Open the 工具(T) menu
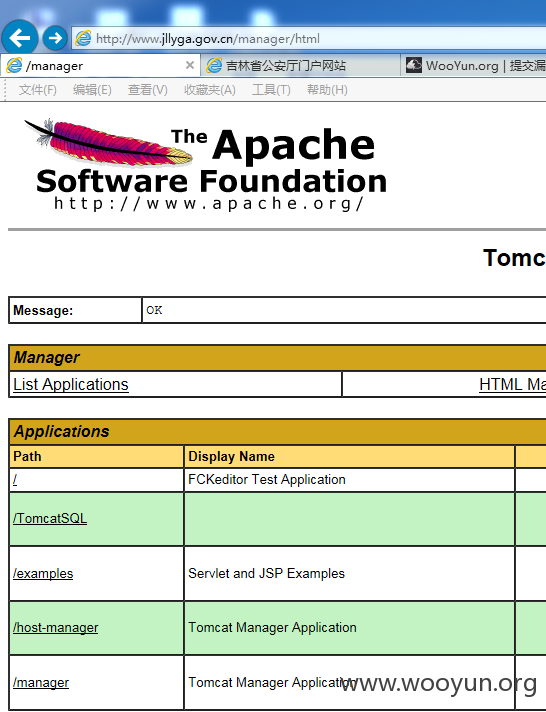This screenshot has width=546, height=712. pos(271,90)
